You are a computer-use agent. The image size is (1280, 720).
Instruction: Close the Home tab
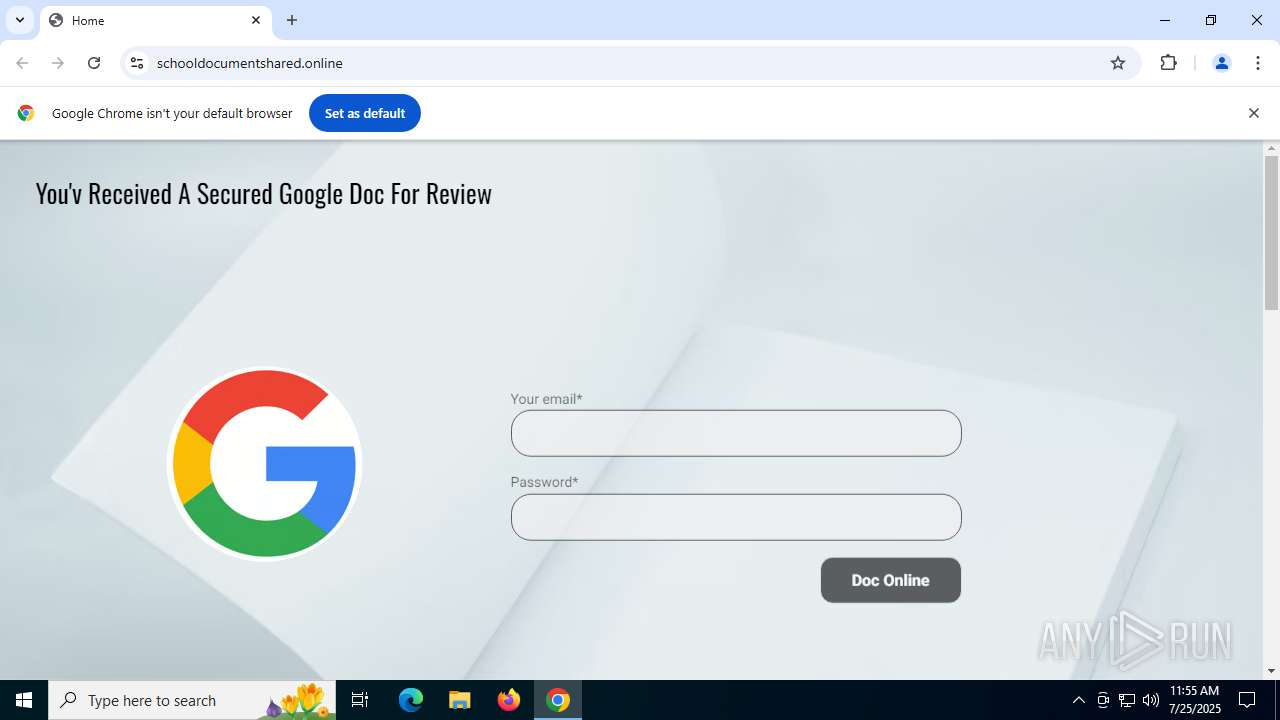tap(256, 20)
